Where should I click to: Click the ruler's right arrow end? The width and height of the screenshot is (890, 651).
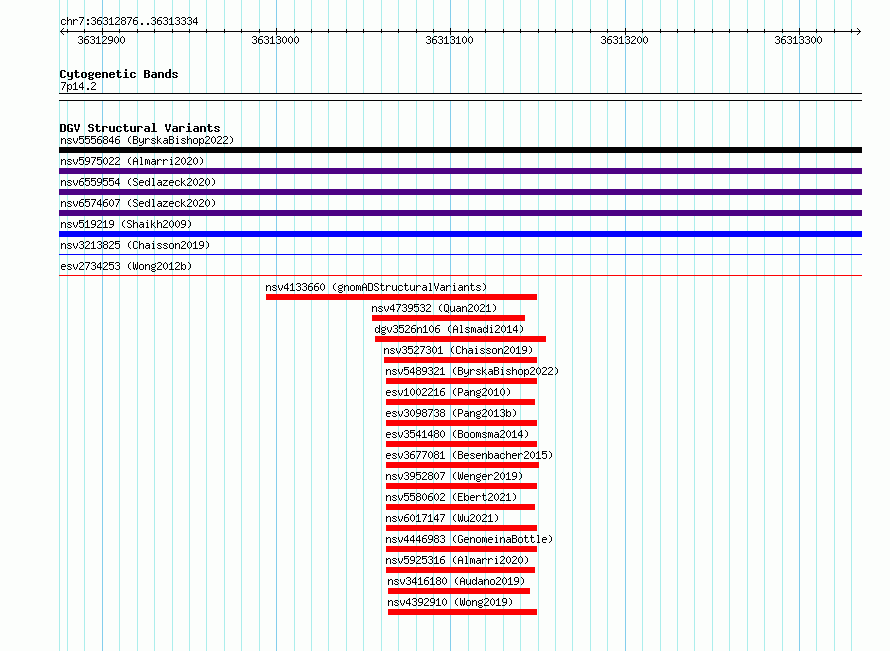click(859, 31)
